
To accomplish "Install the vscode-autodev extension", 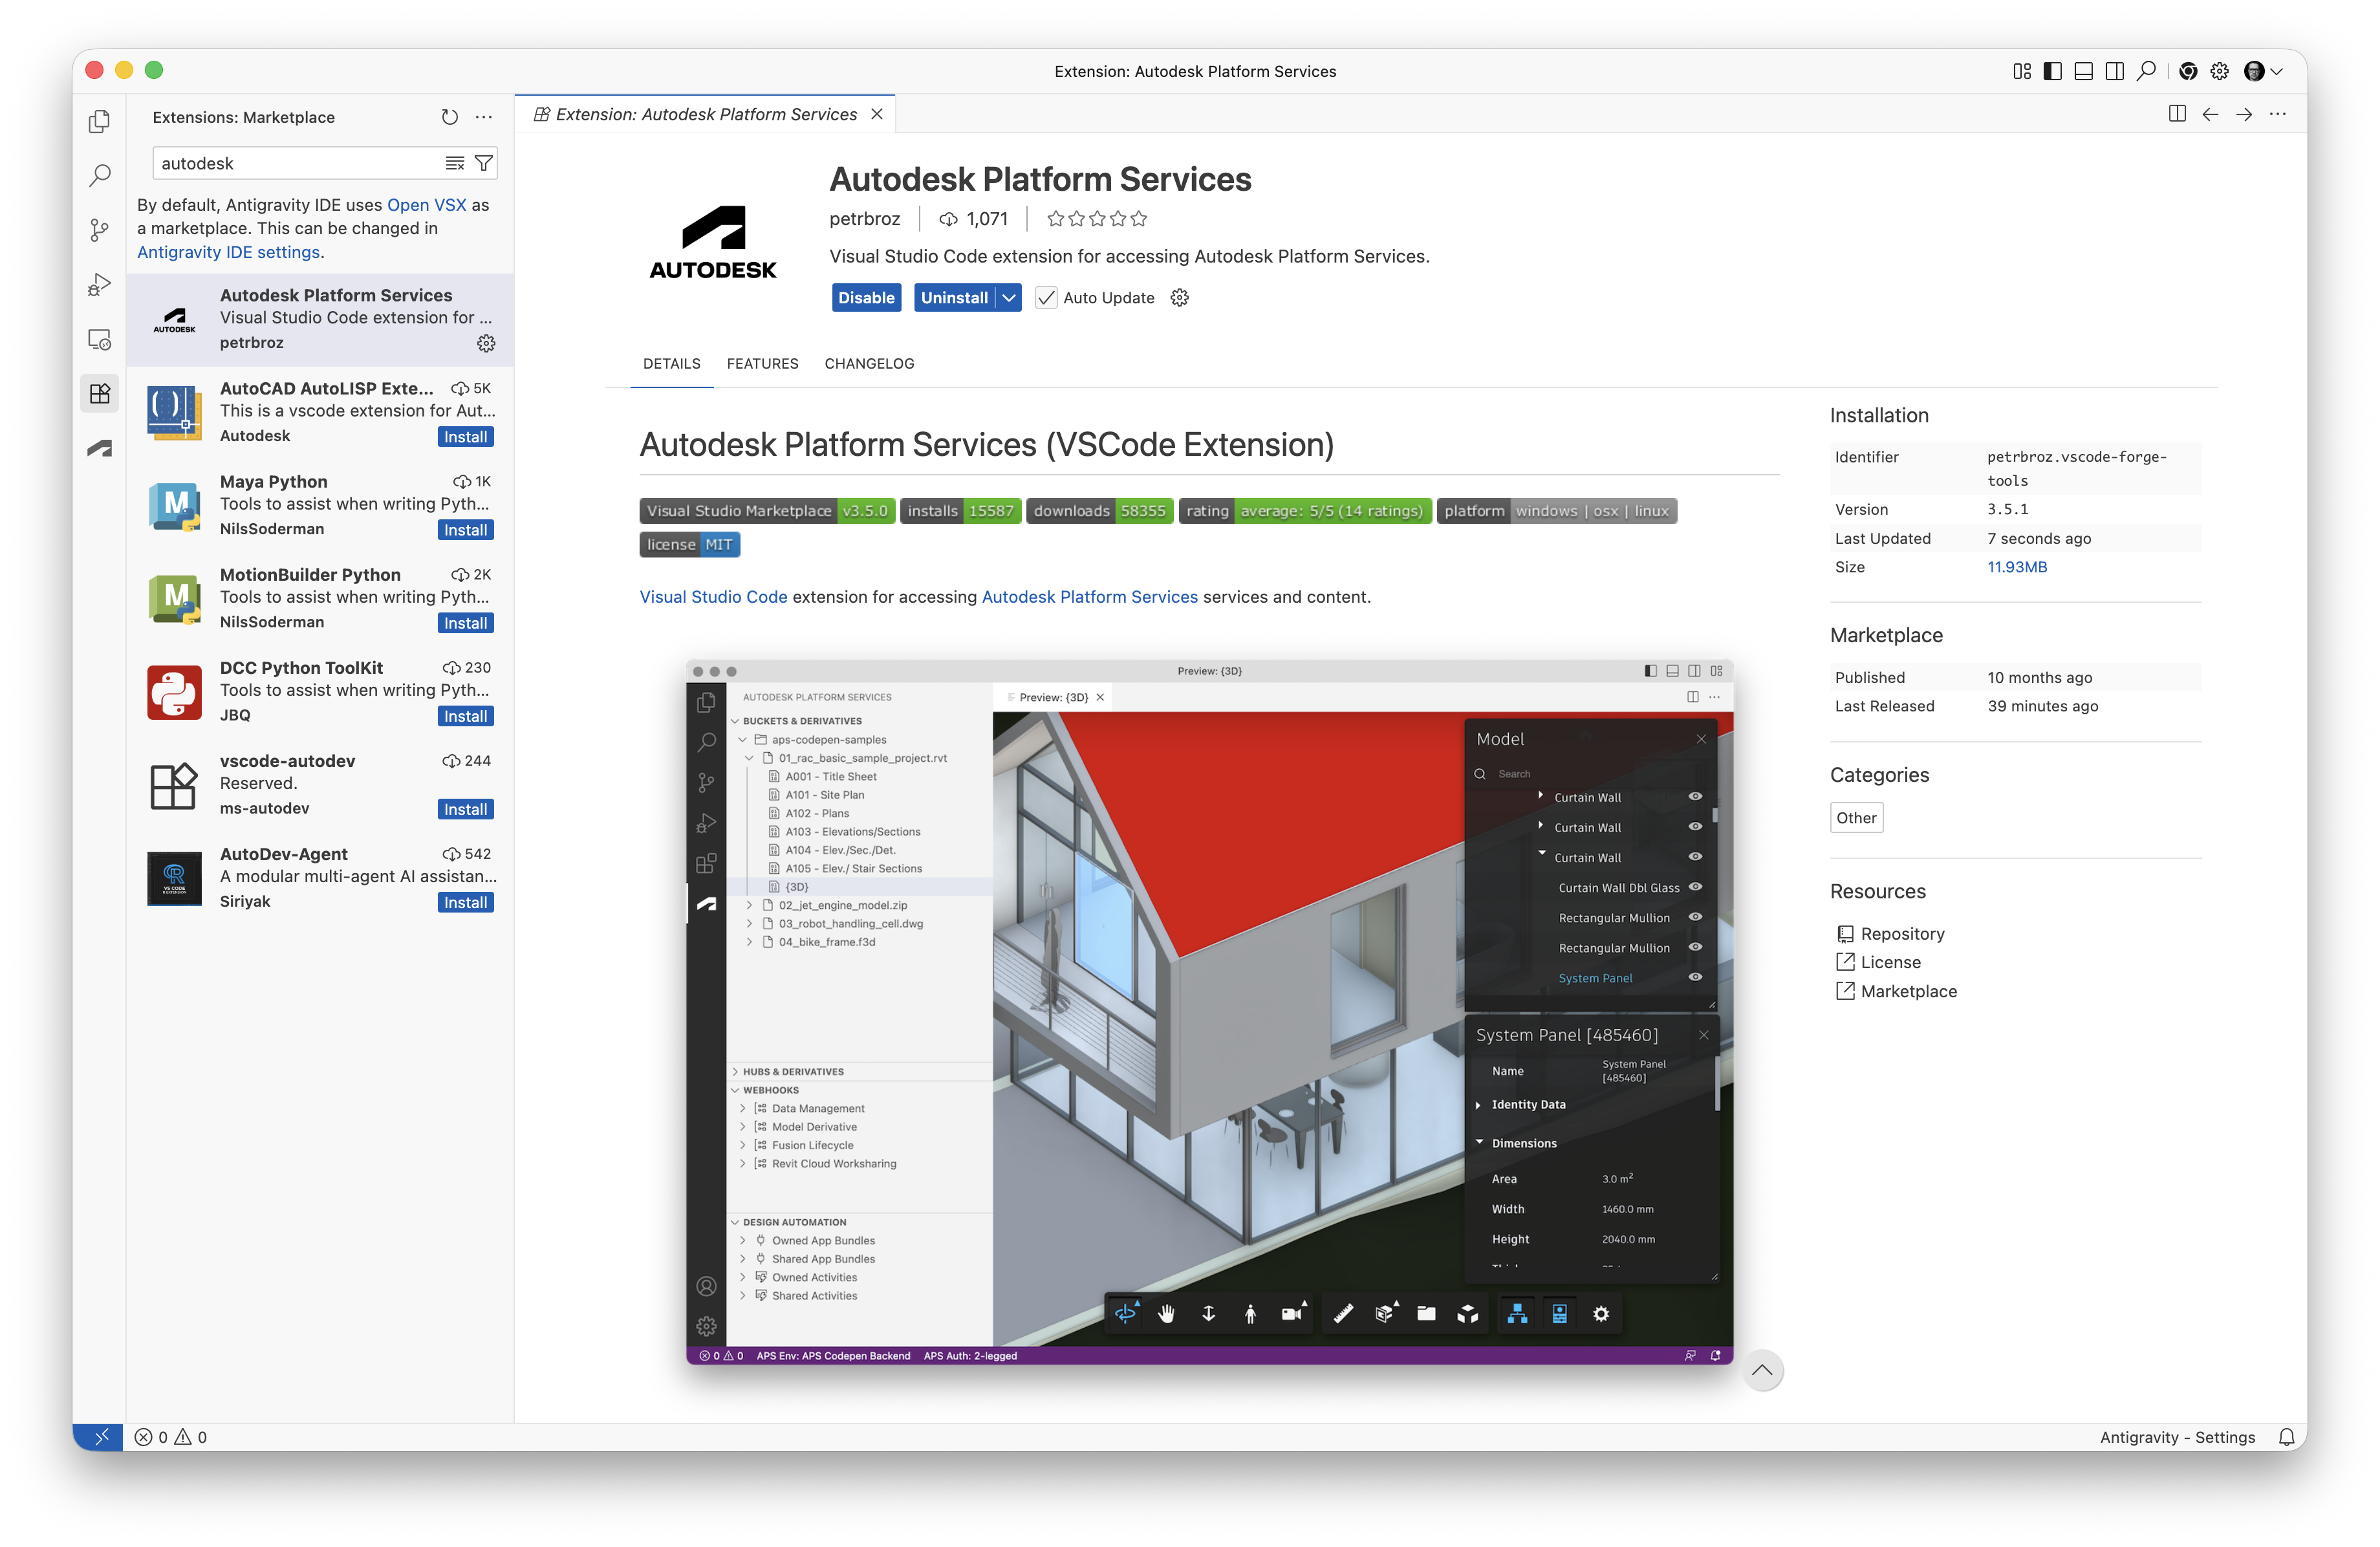I will (466, 809).
